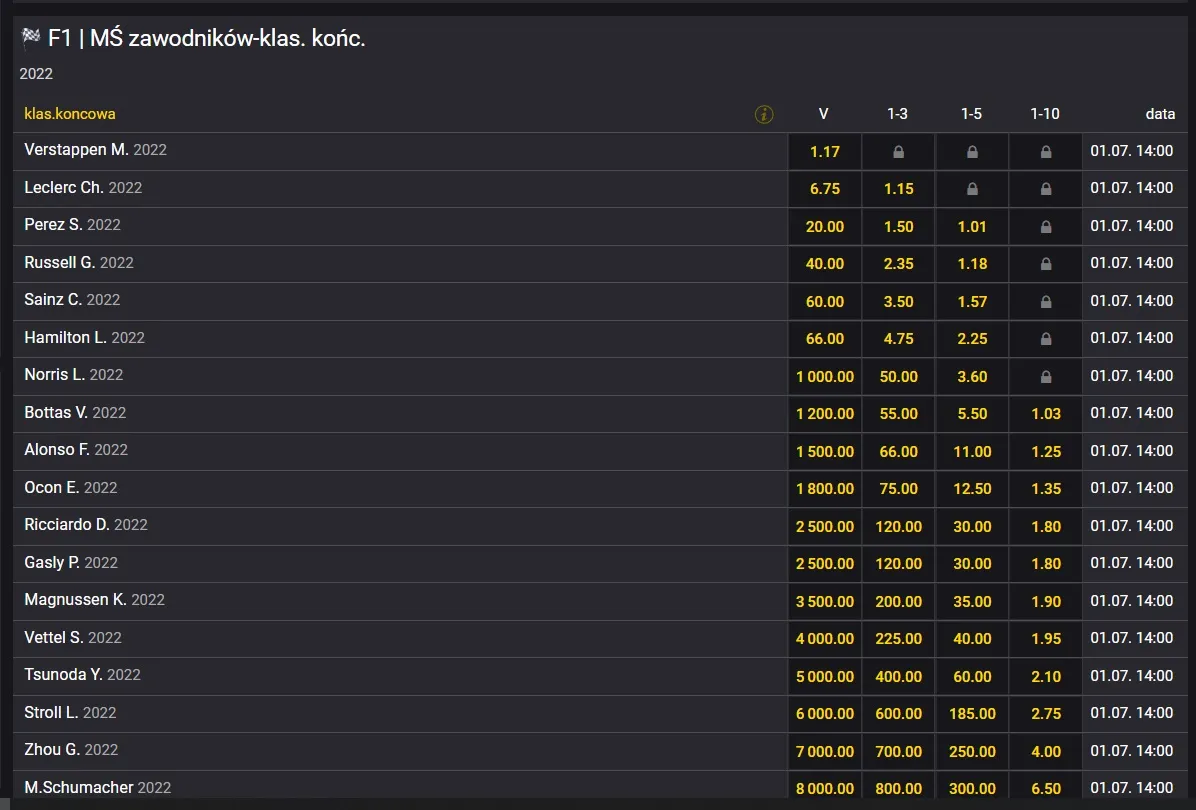The width and height of the screenshot is (1196, 810).
Task: Pick Alonso top-5 odds 11.00
Action: pos(972,452)
